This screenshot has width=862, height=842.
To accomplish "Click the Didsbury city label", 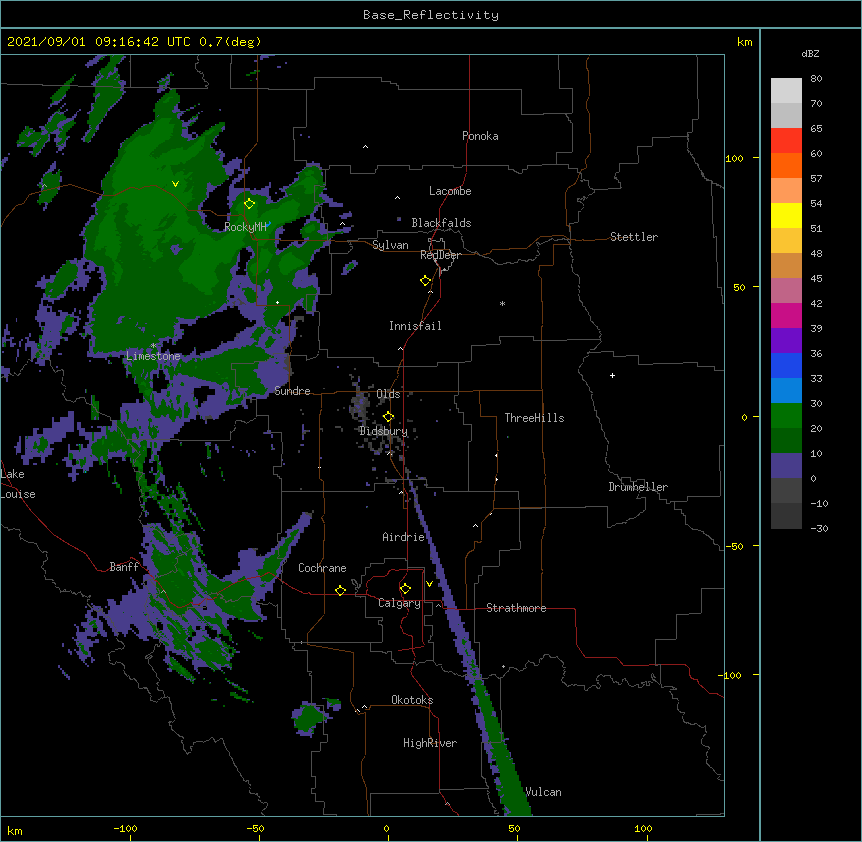I will (383, 431).
